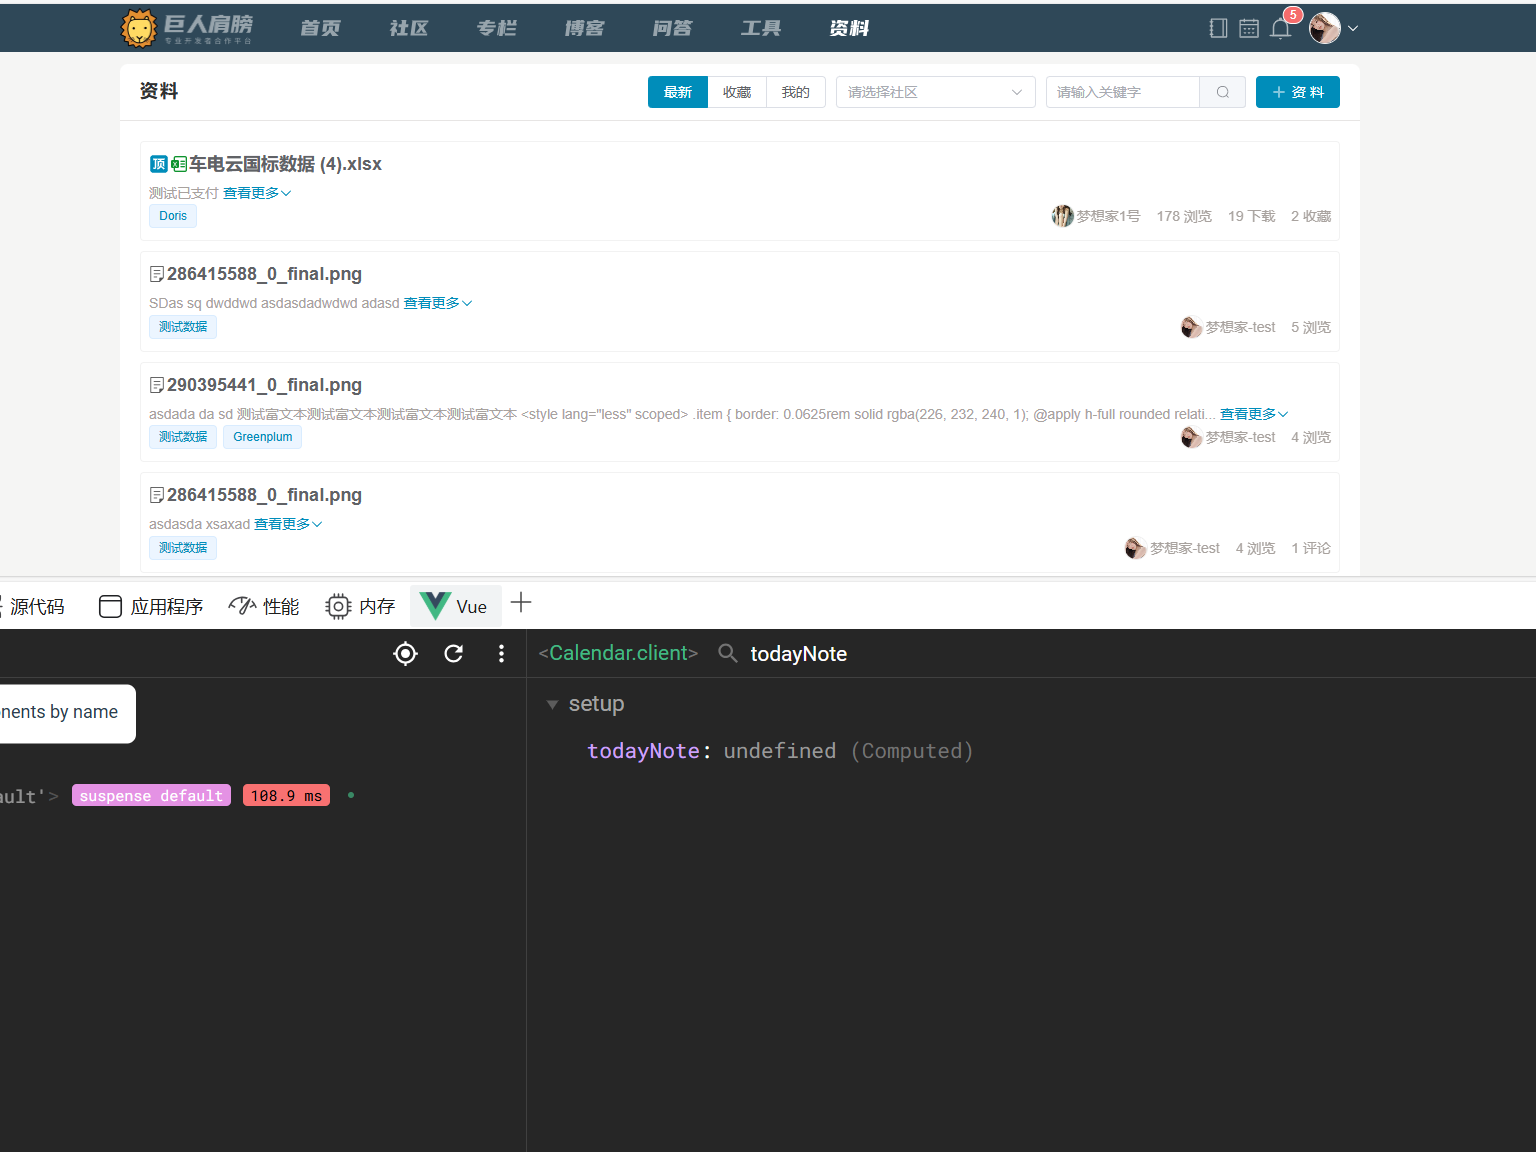Switch to the Vue devtools tab
Screen dimensions: 1536x1152
tap(456, 607)
